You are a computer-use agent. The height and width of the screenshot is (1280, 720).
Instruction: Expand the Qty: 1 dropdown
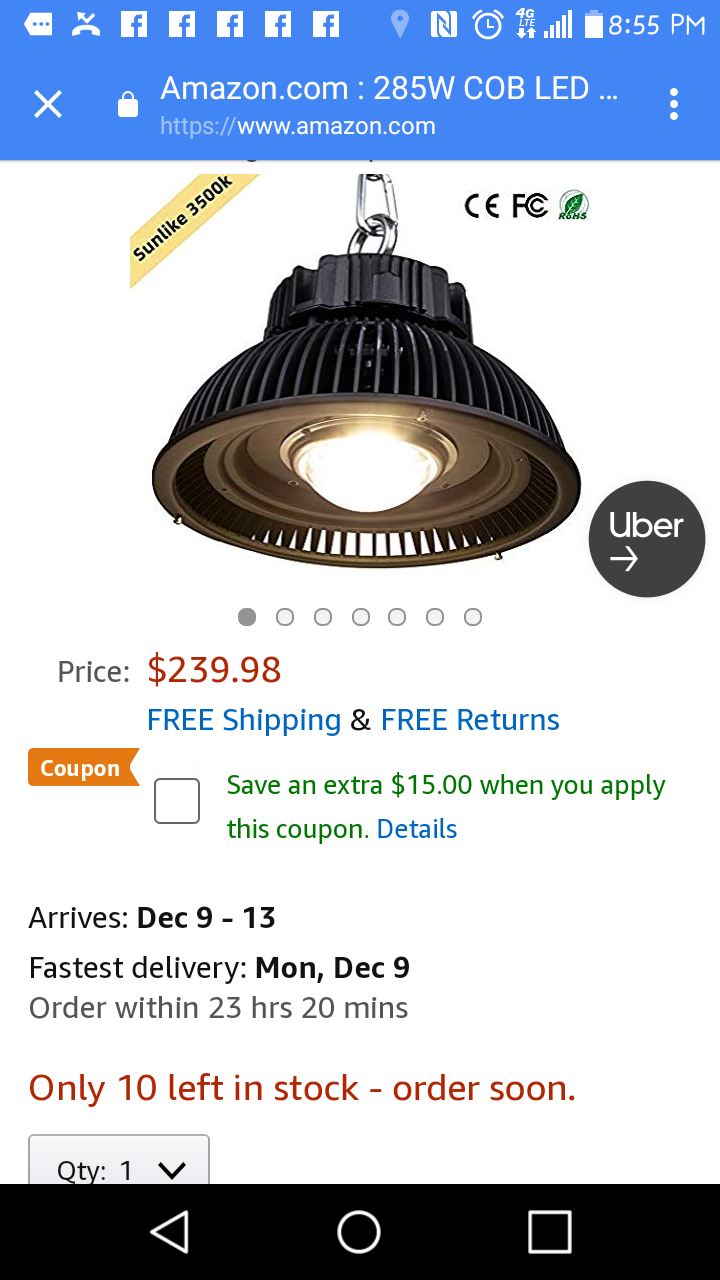click(x=119, y=1160)
